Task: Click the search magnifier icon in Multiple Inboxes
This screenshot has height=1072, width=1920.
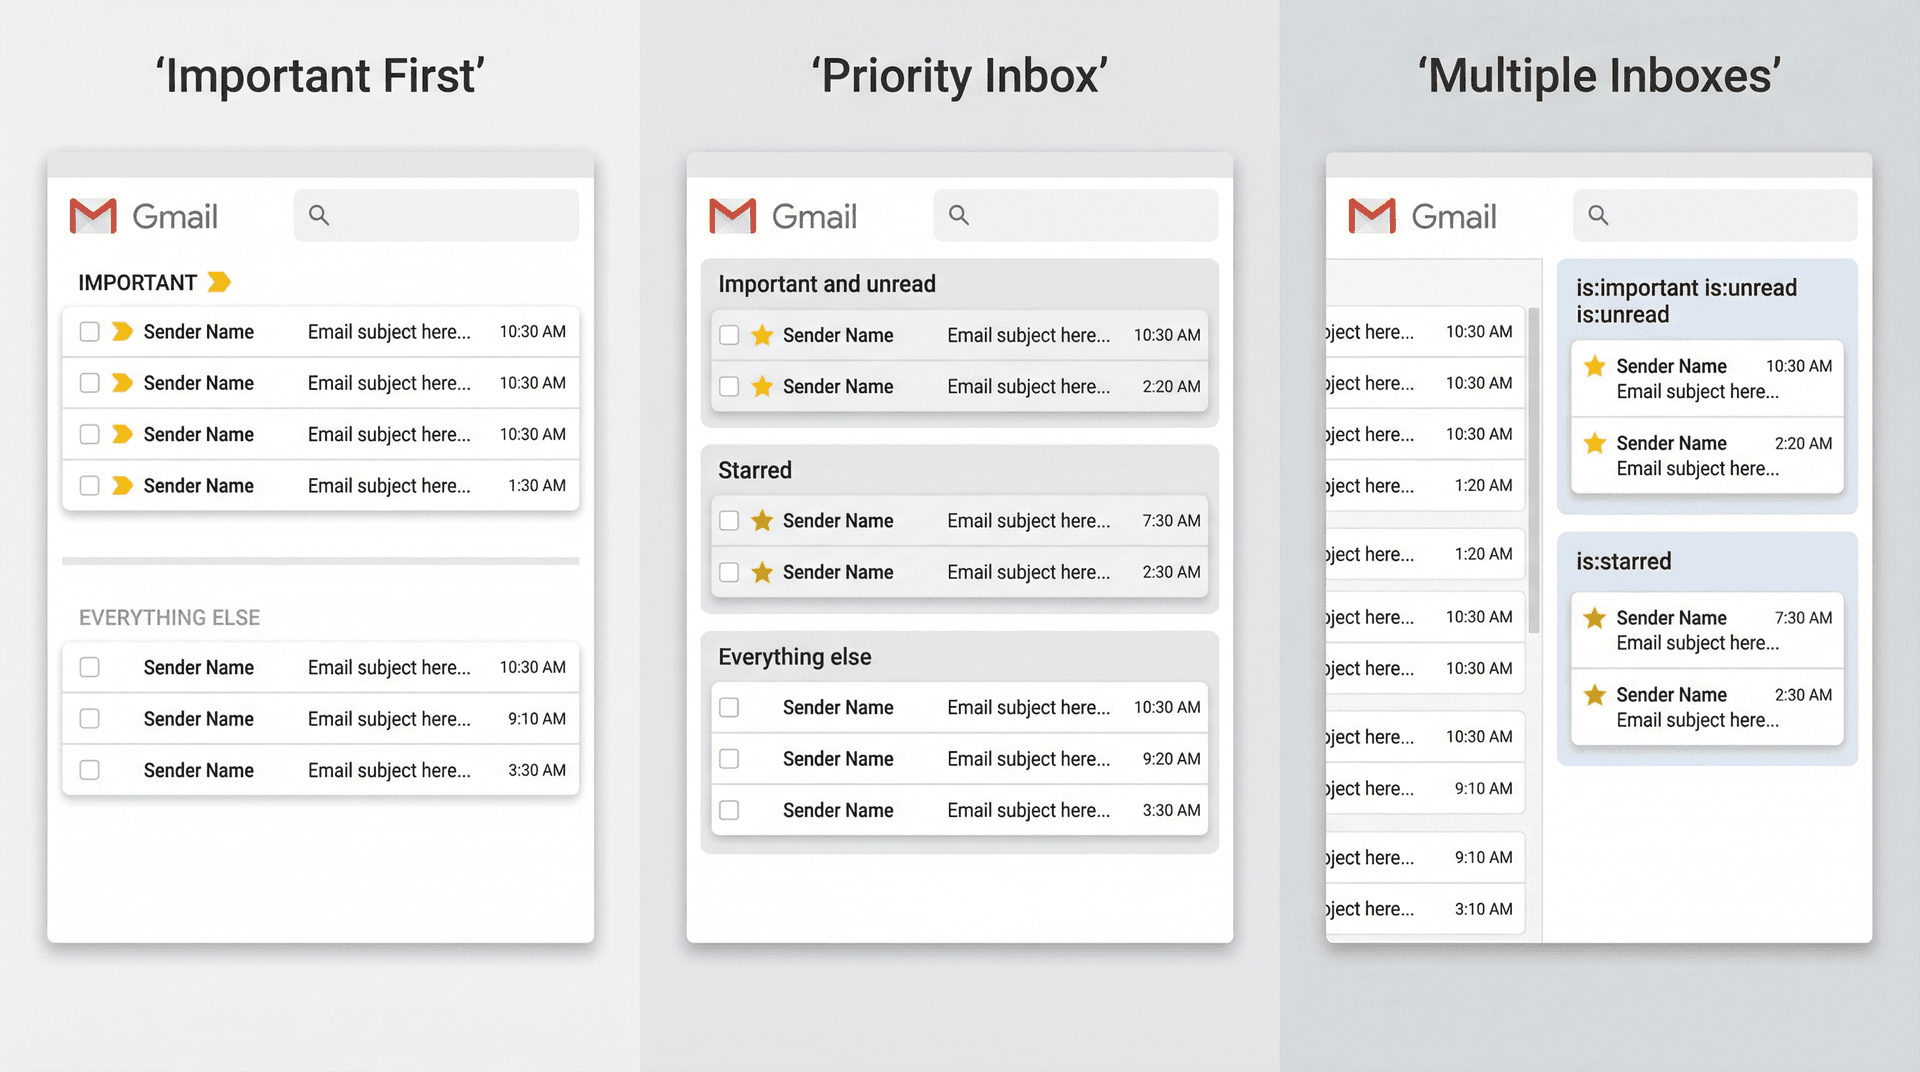Action: 1598,215
